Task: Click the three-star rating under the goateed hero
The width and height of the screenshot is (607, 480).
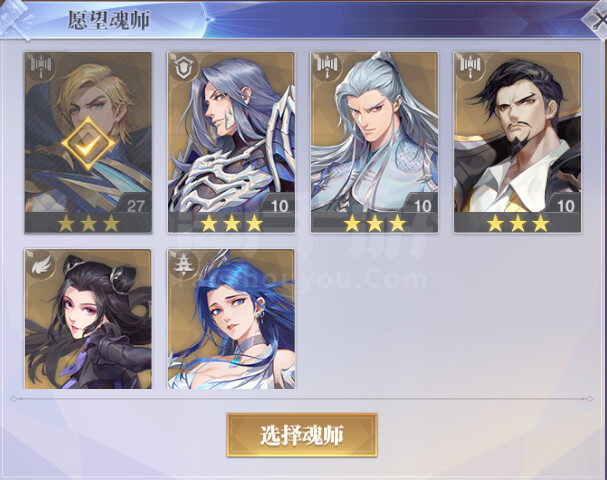Action: tap(518, 223)
